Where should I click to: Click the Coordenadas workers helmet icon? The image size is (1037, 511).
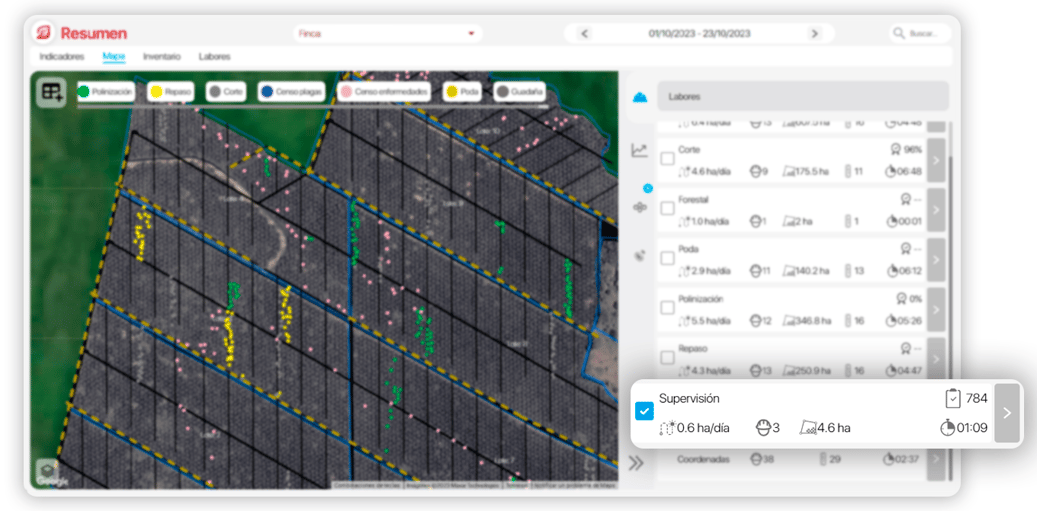tap(756, 458)
